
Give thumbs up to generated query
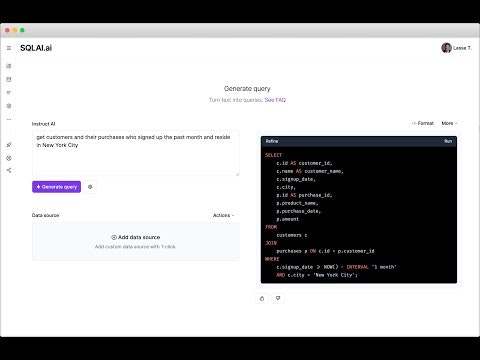[262, 298]
